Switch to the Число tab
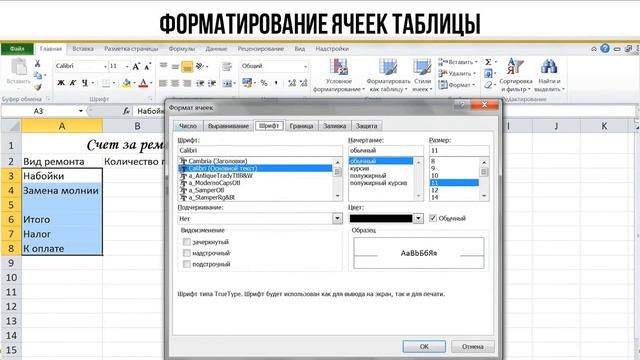640x360 pixels. pyautogui.click(x=188, y=126)
